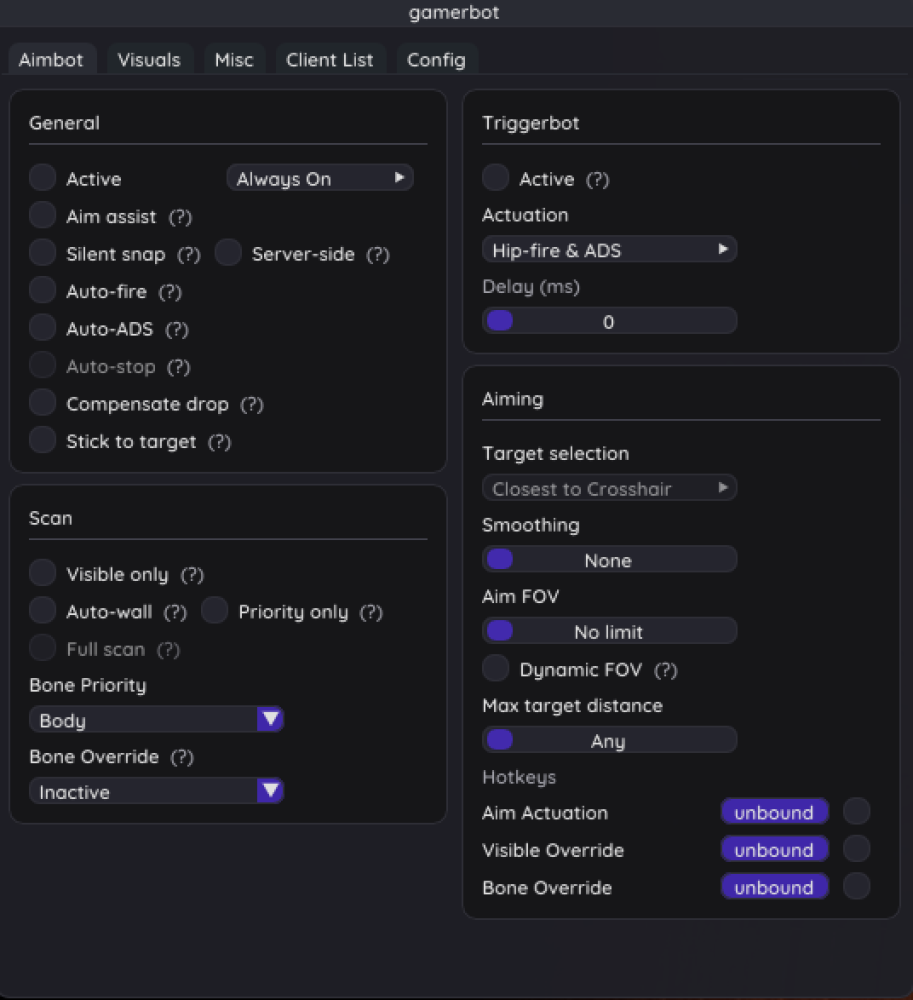
Task: Click the help icon beside Silent snap
Action: pos(189,255)
